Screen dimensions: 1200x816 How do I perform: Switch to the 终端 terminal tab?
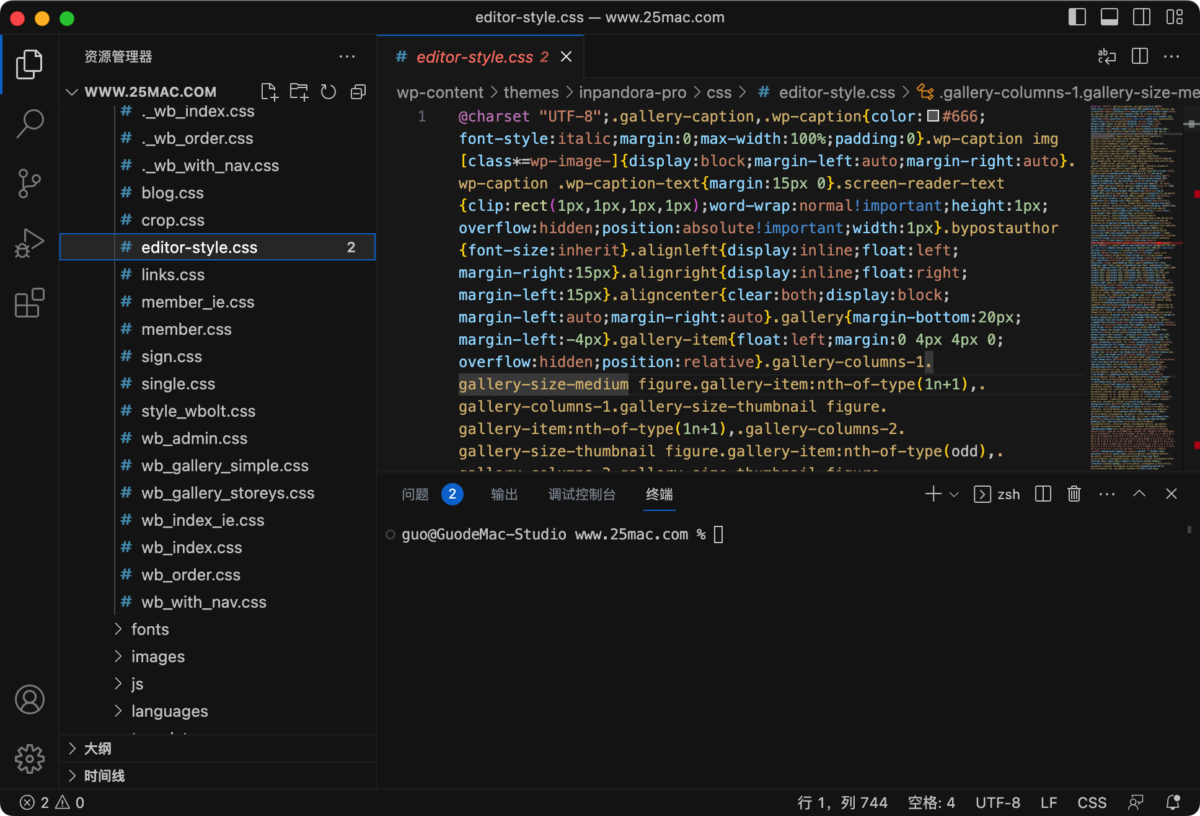pos(660,494)
